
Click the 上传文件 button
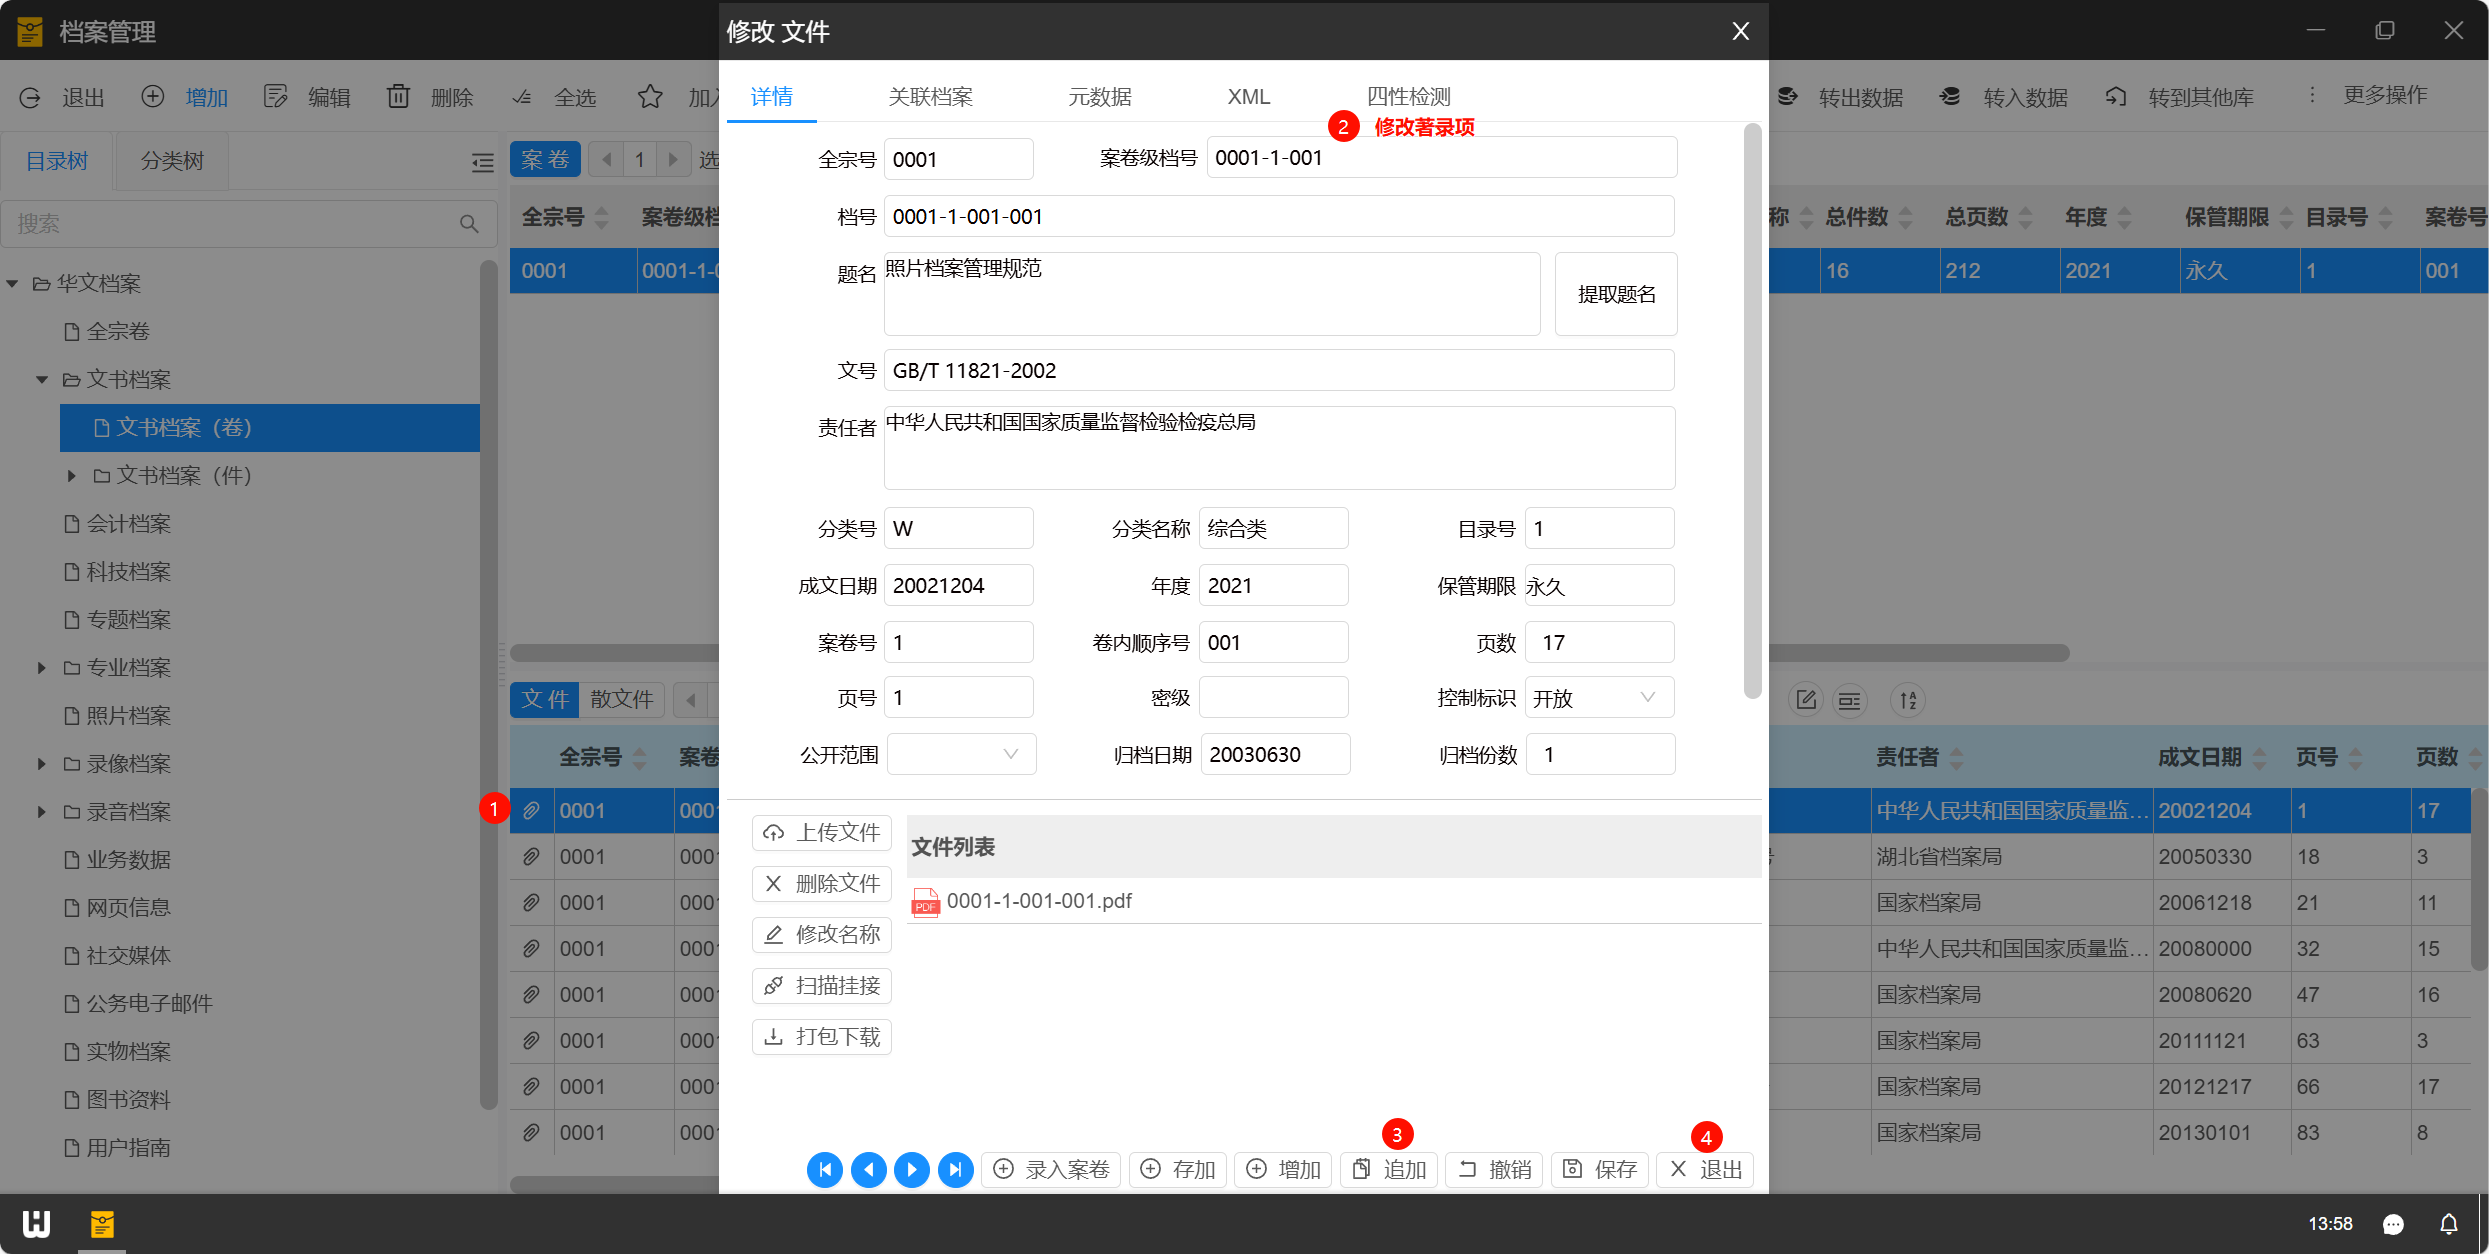[821, 832]
